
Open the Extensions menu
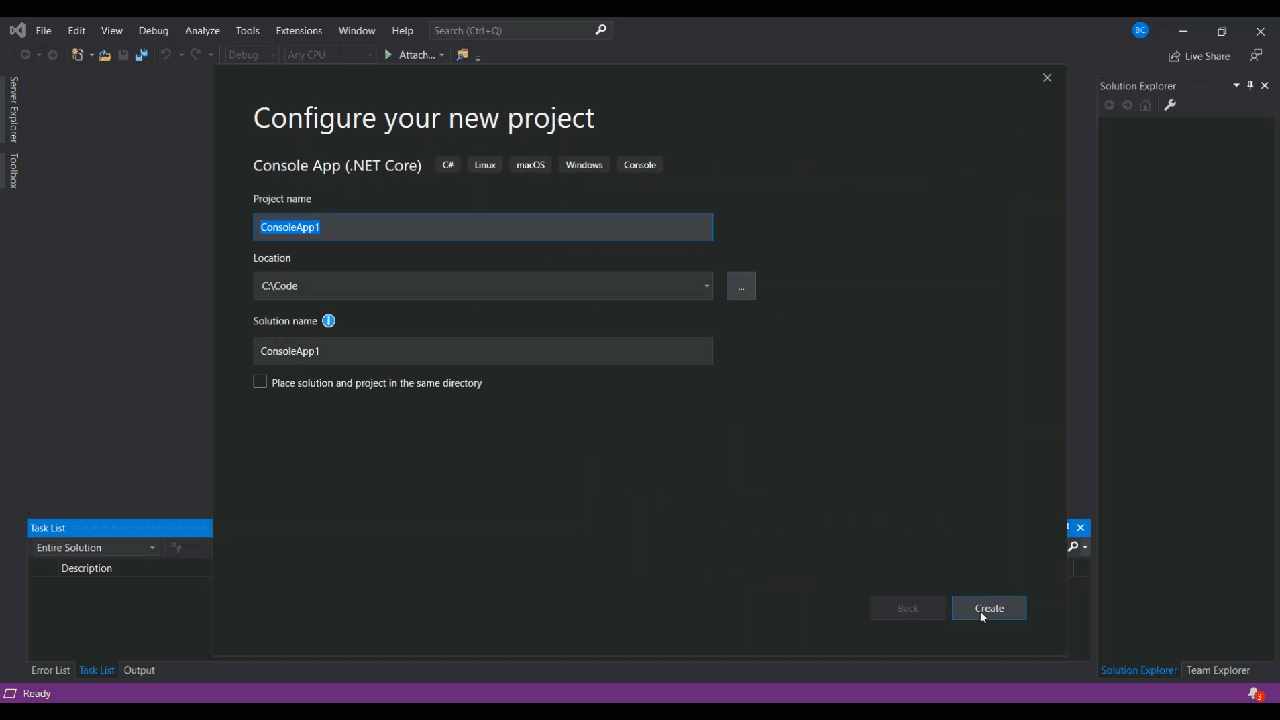[x=299, y=31]
